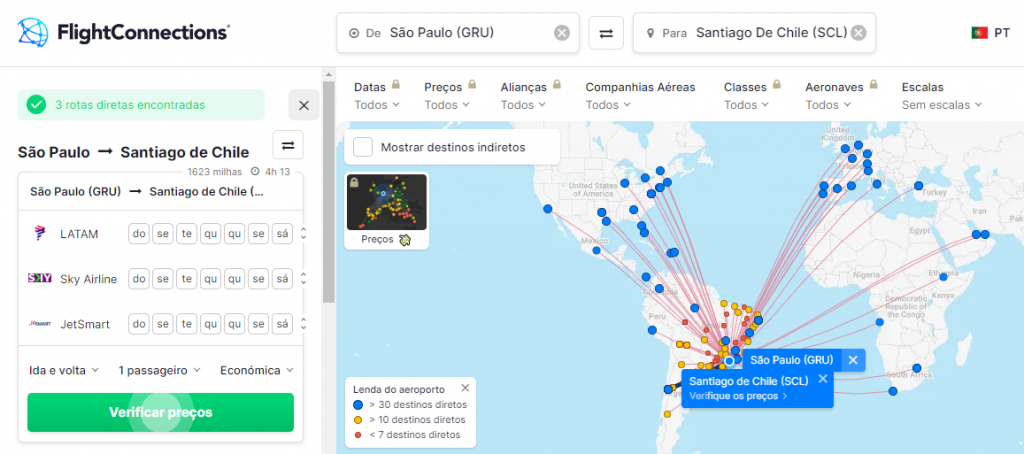The image size is (1024, 454).
Task: Click the red '< 7 destinos diretos' legend dot
Action: (x=358, y=434)
